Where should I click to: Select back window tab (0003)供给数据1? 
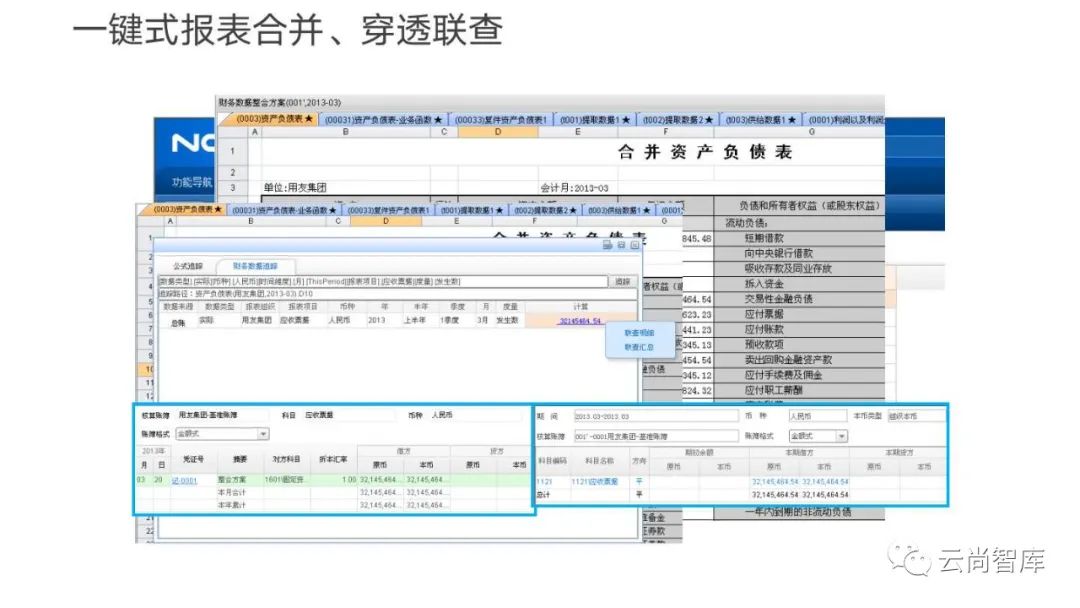(x=760, y=120)
